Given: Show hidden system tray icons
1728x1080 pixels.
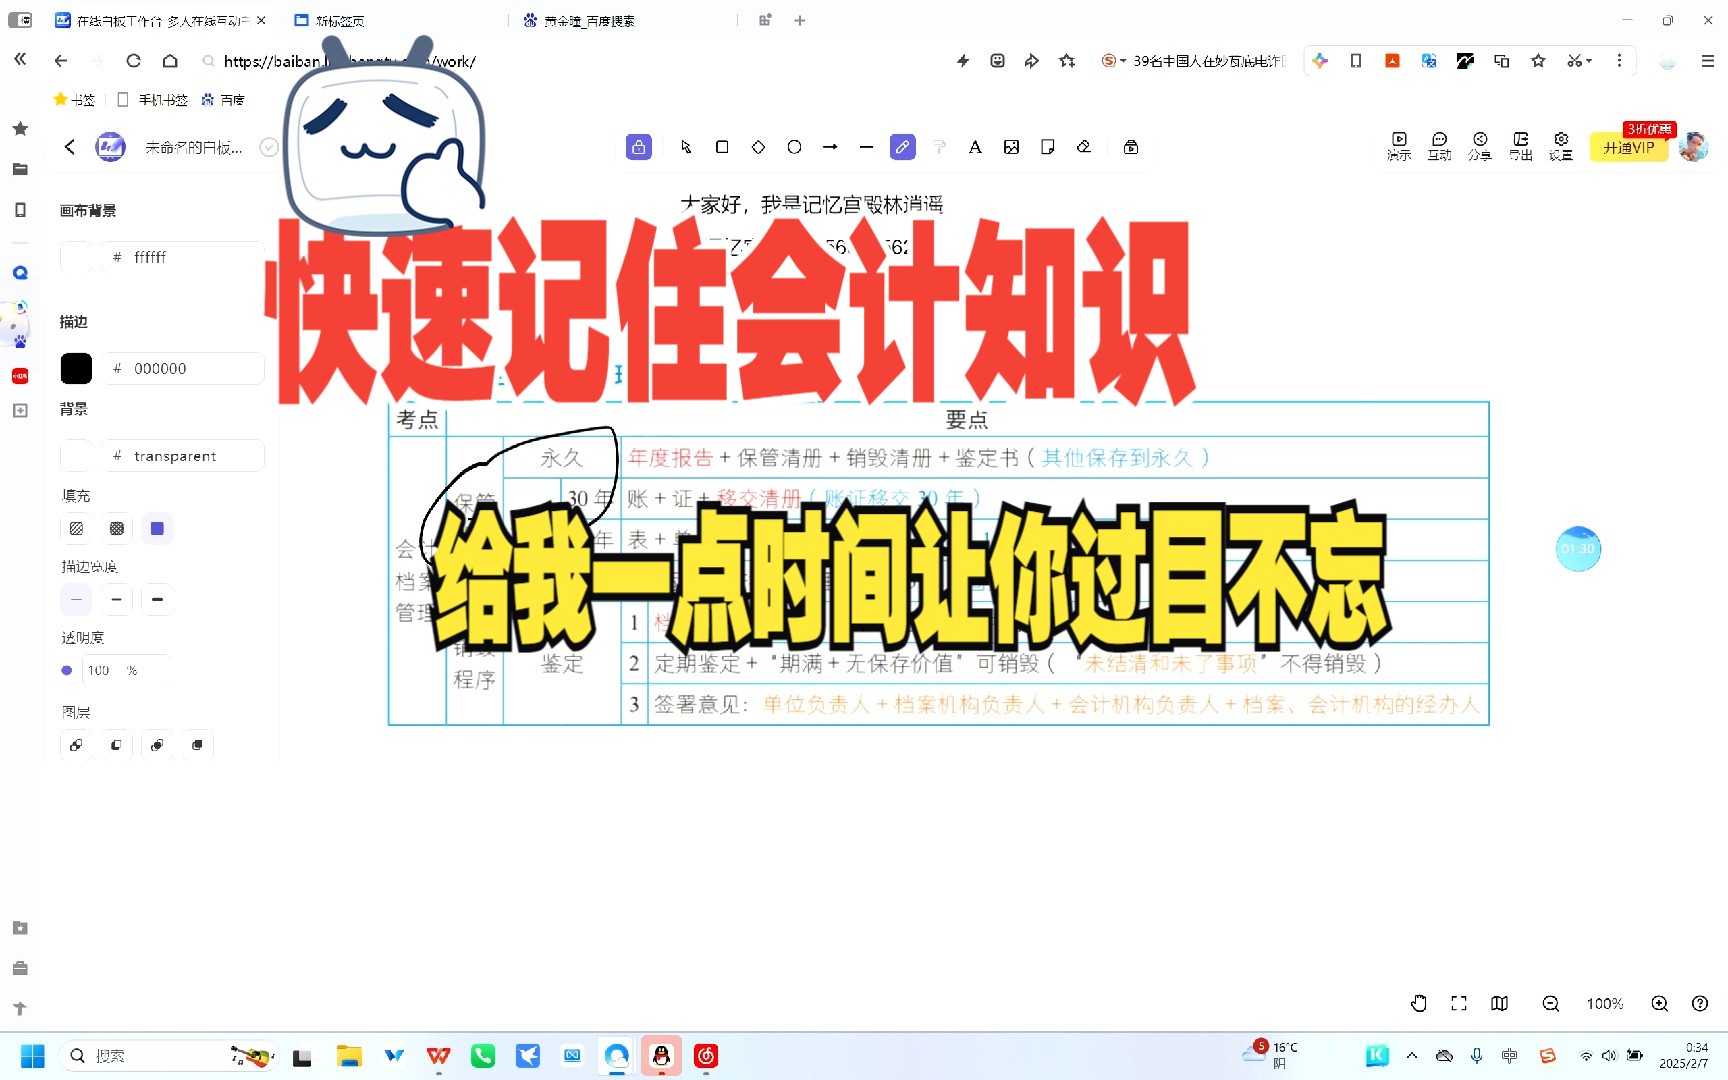Looking at the screenshot, I should (x=1411, y=1055).
